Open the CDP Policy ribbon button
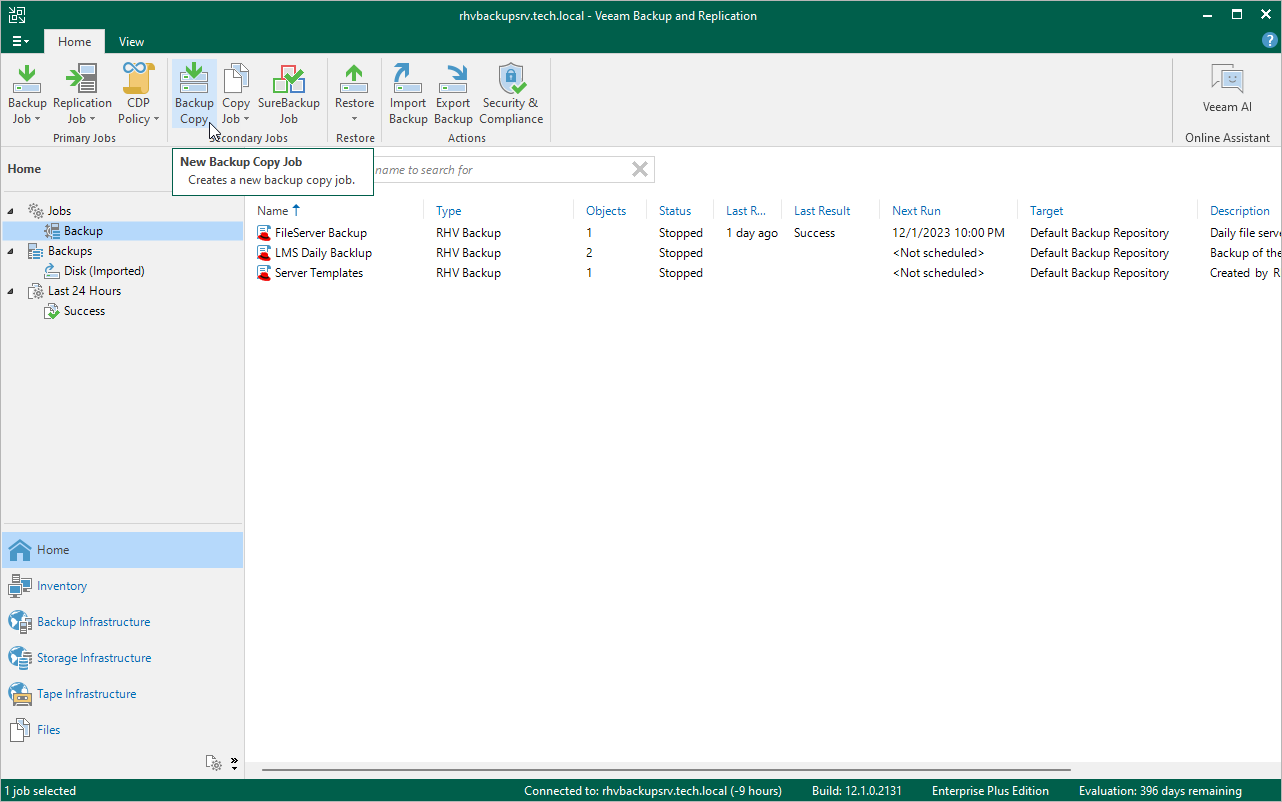 (139, 94)
